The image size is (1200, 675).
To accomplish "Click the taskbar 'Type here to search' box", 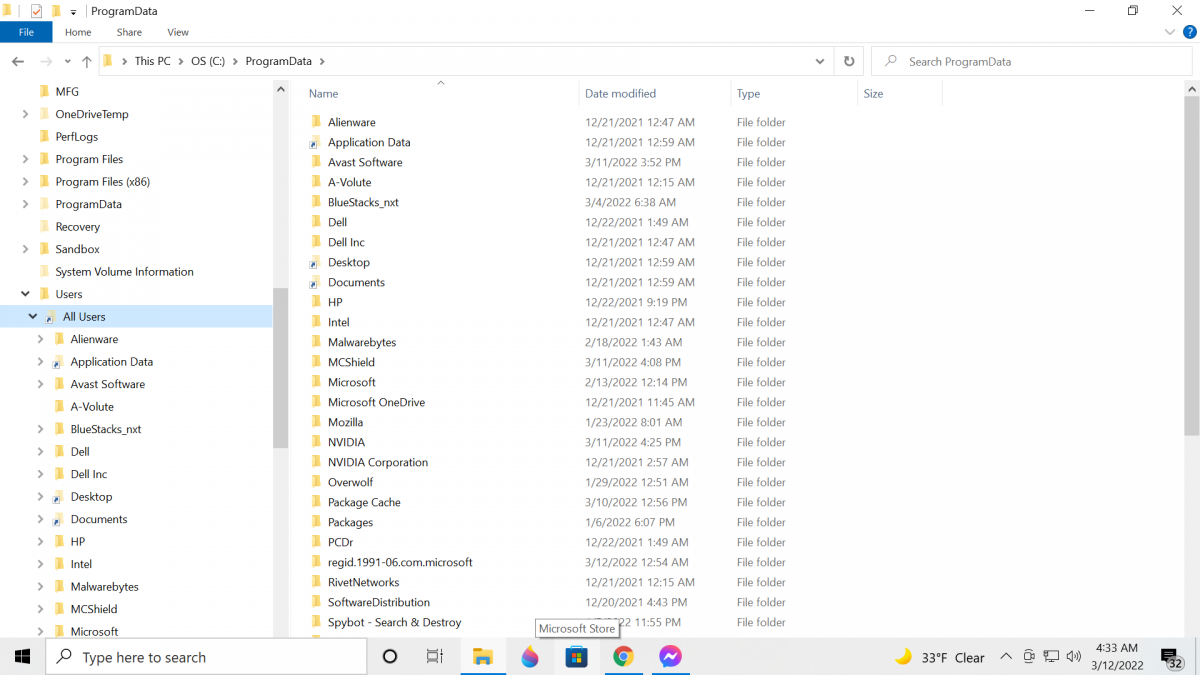I will (207, 657).
